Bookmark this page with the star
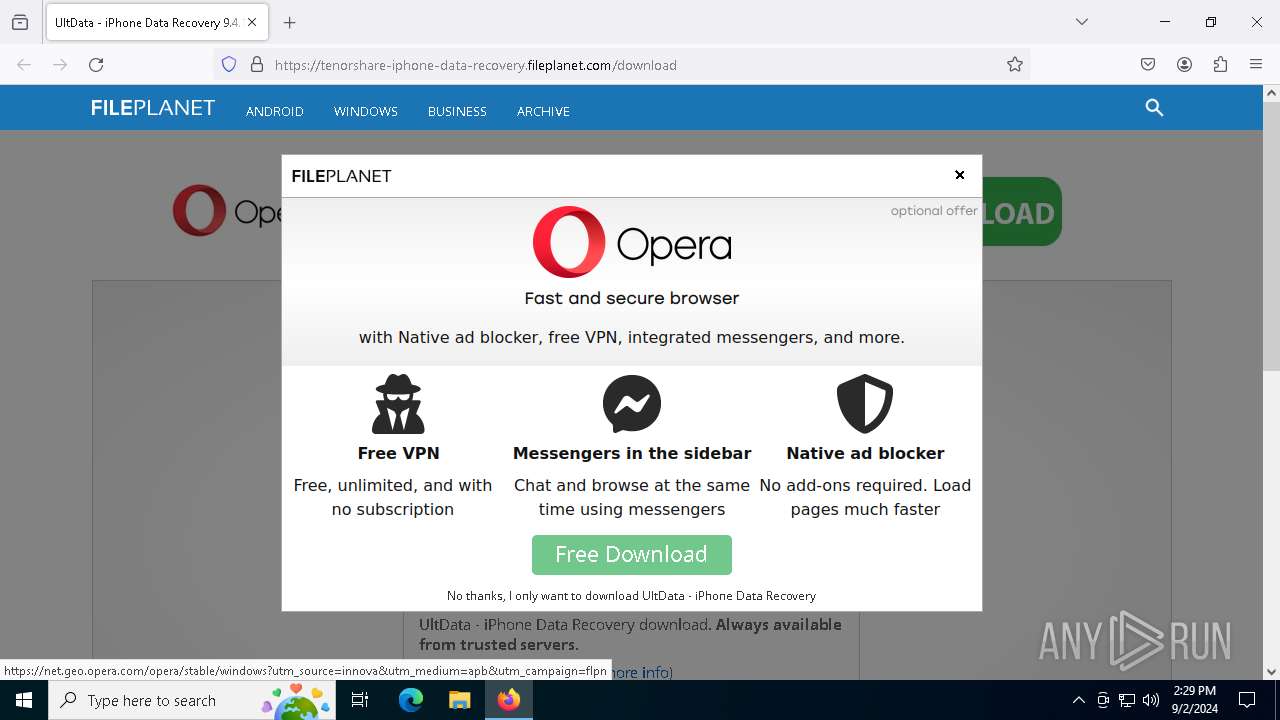This screenshot has width=1280, height=720. [1015, 65]
